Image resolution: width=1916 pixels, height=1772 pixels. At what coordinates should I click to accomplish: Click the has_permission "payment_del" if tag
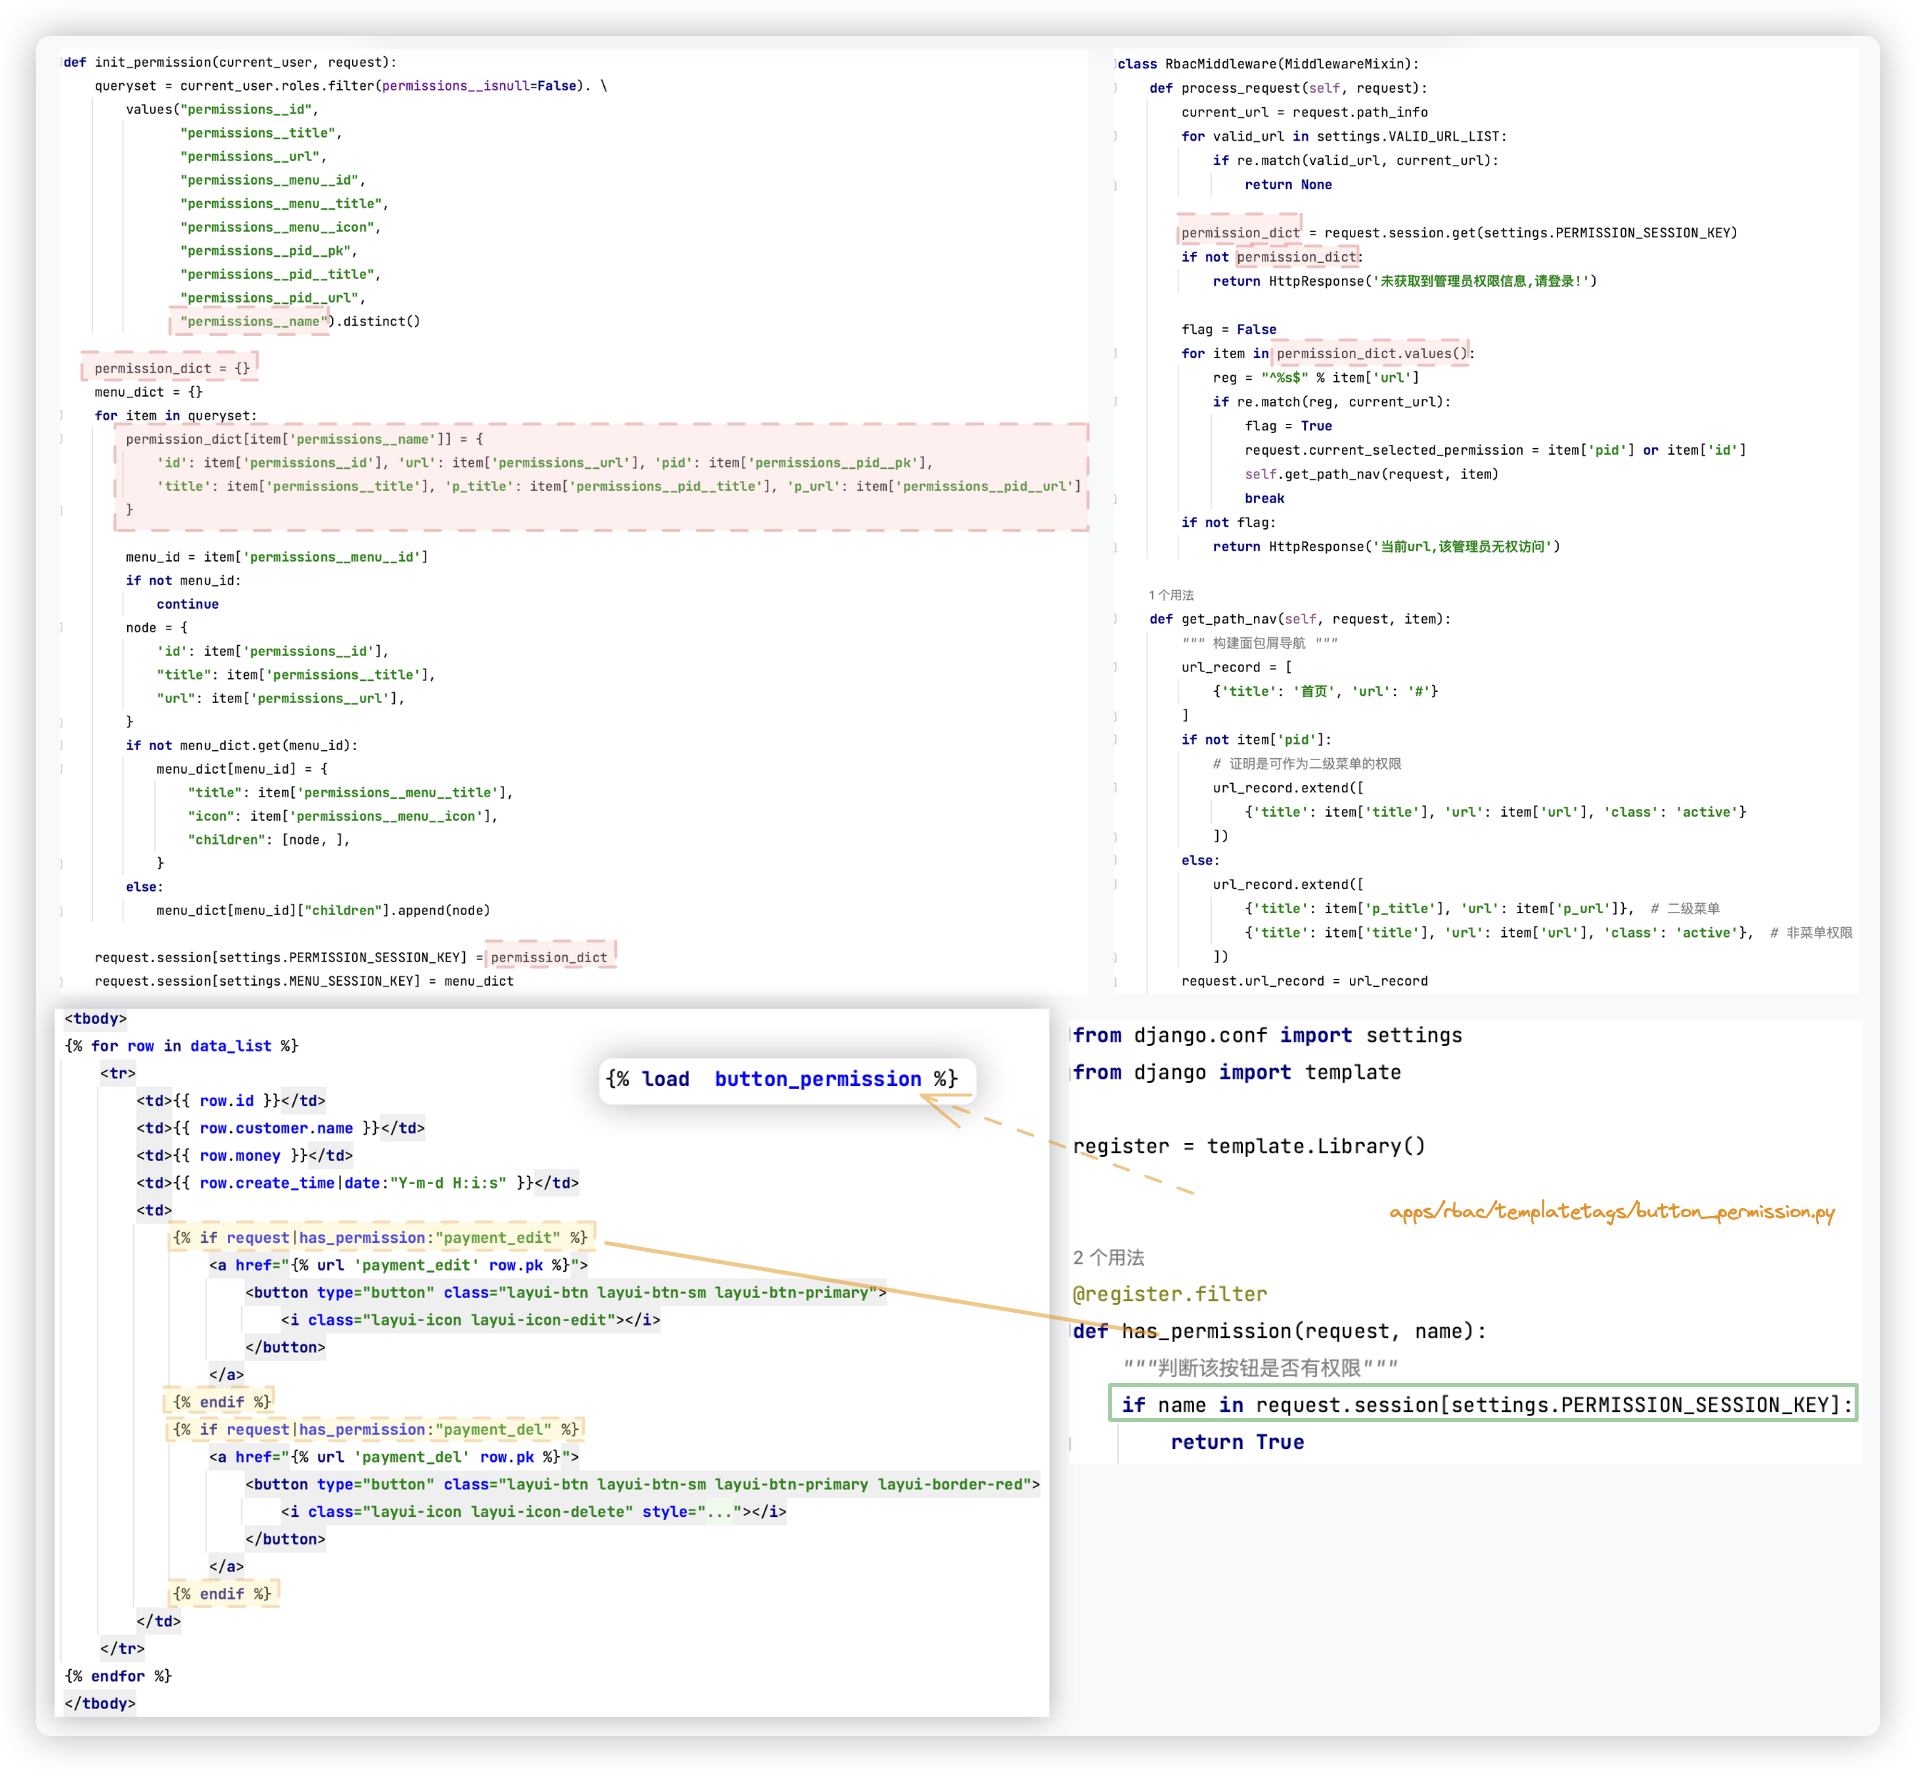tap(375, 1430)
